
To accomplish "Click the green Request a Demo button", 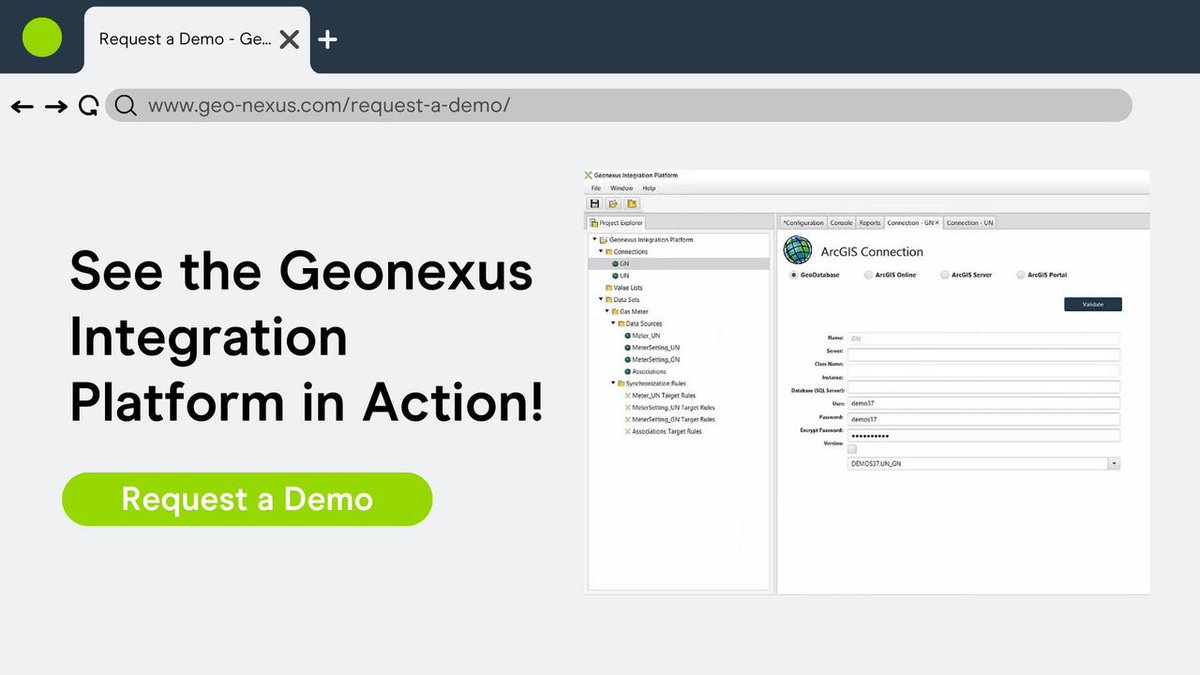I will (247, 499).
